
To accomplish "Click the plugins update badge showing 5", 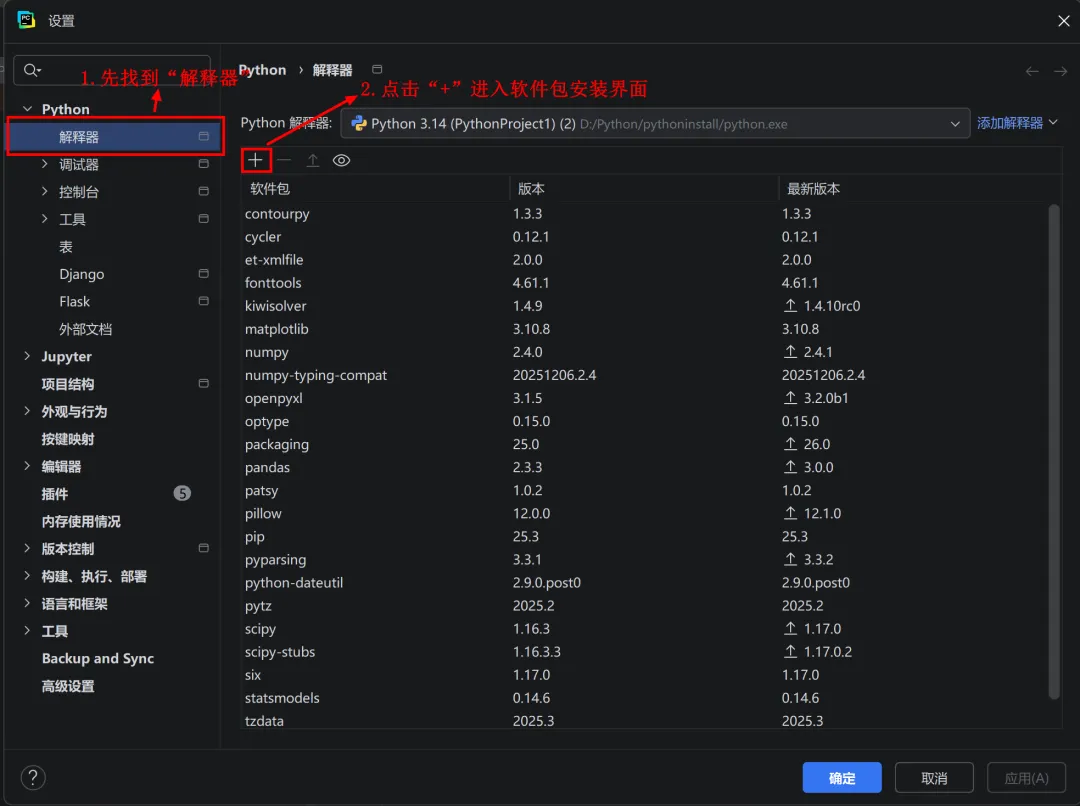I will (182, 493).
